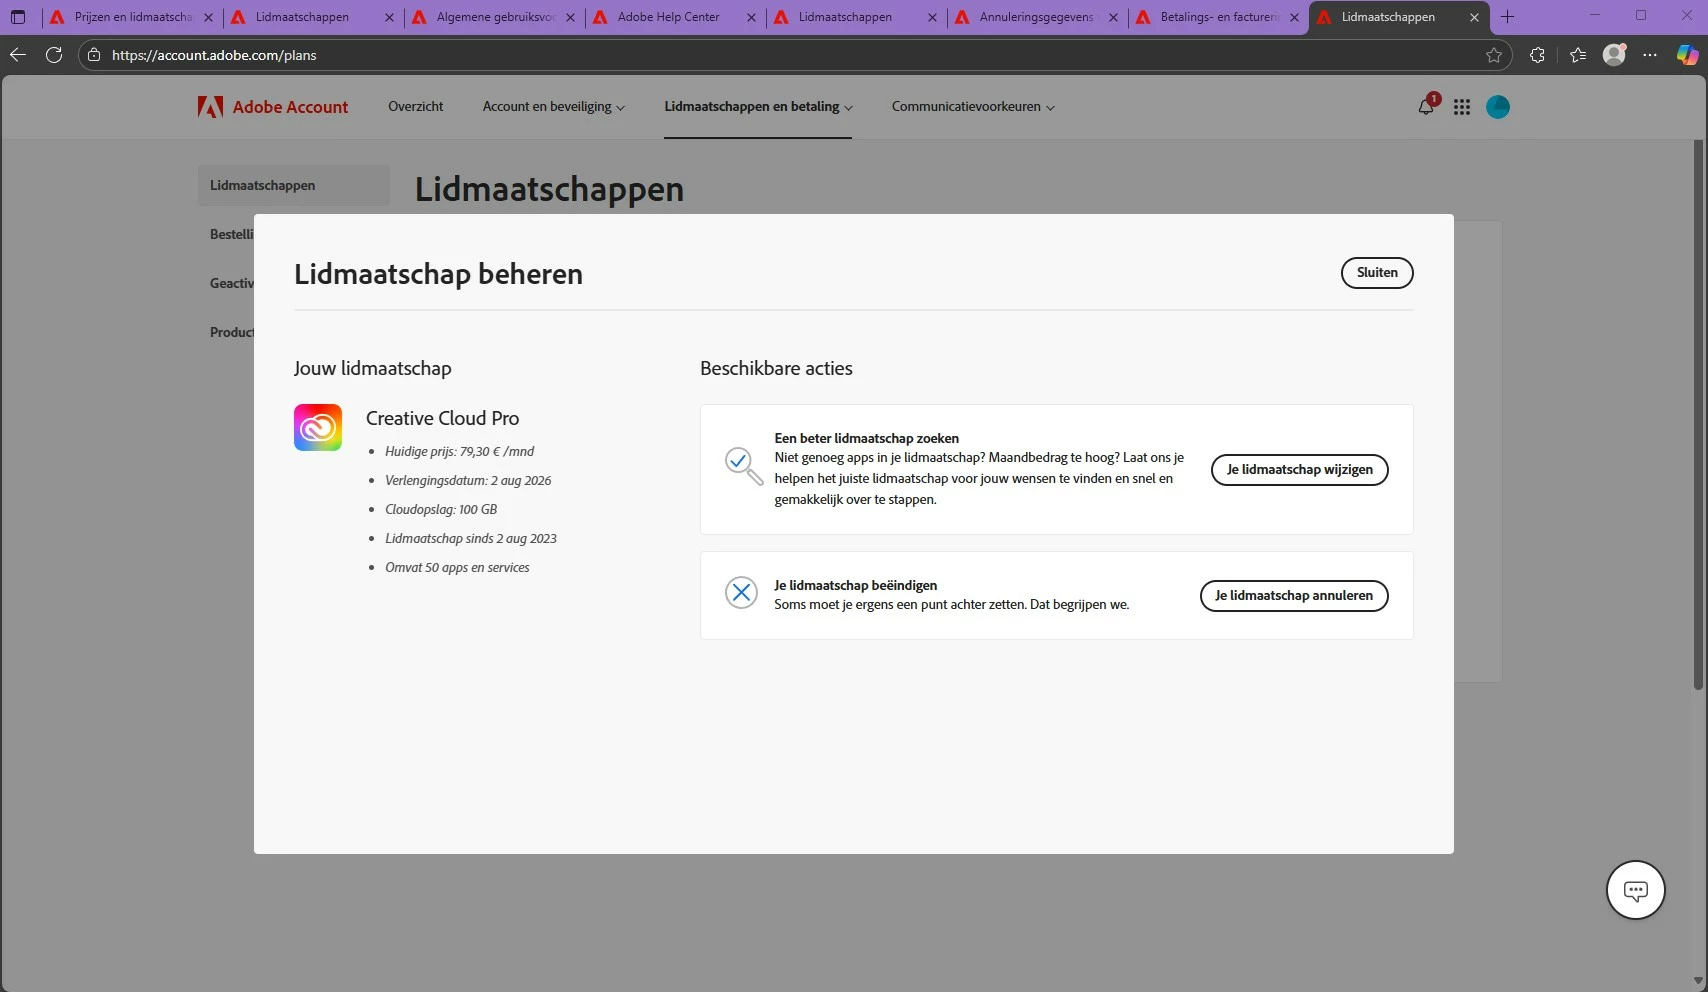Image resolution: width=1708 pixels, height=992 pixels.
Task: Click the Creative Cloud Pro app icon
Action: pyautogui.click(x=318, y=427)
